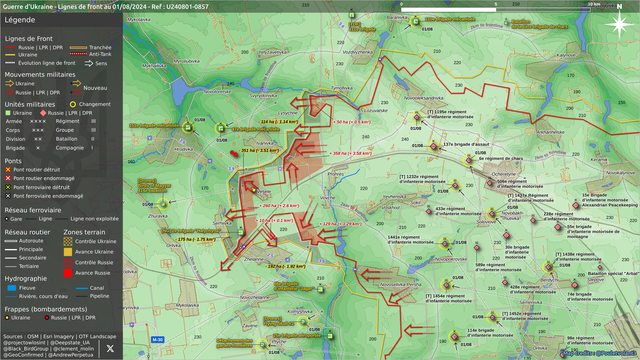The height and width of the screenshot is (360, 640).
Task: Click the X logo beside the sources
Action: pyautogui.click(x=110, y=349)
